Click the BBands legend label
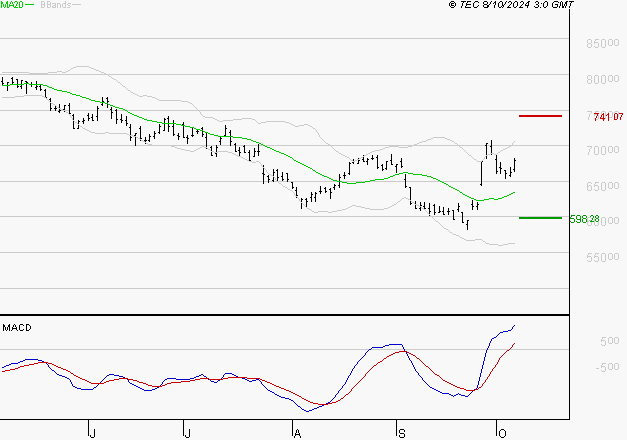Viewport: 627px width, 440px height. (56, 5)
